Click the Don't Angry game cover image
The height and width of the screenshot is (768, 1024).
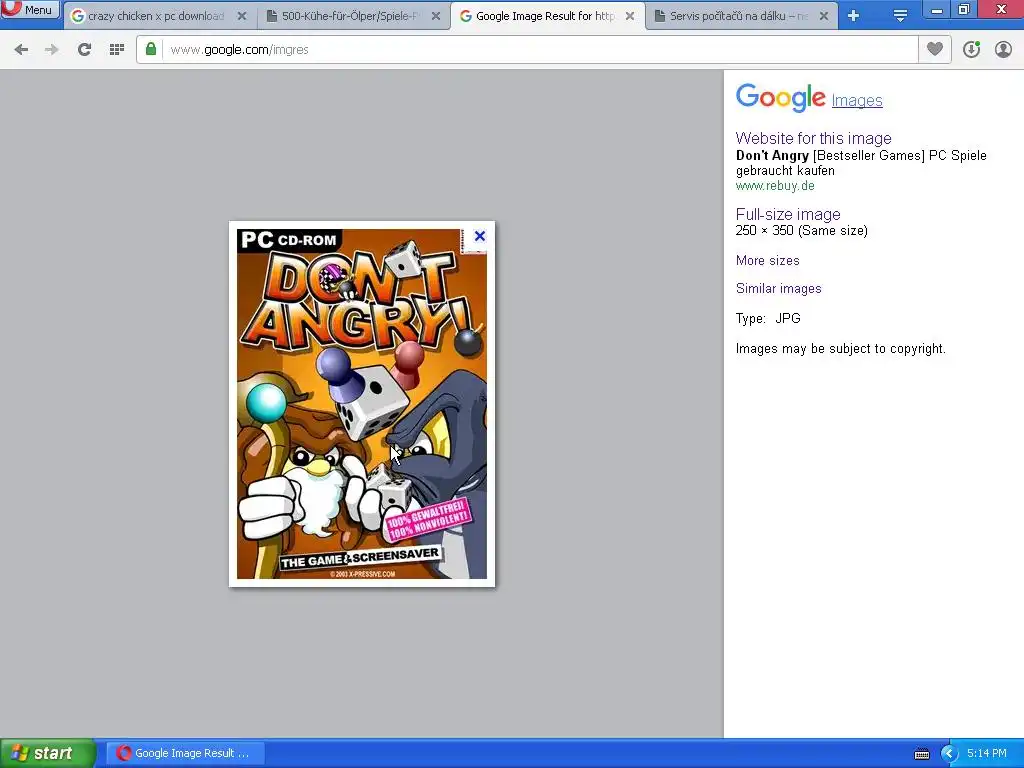pos(362,404)
